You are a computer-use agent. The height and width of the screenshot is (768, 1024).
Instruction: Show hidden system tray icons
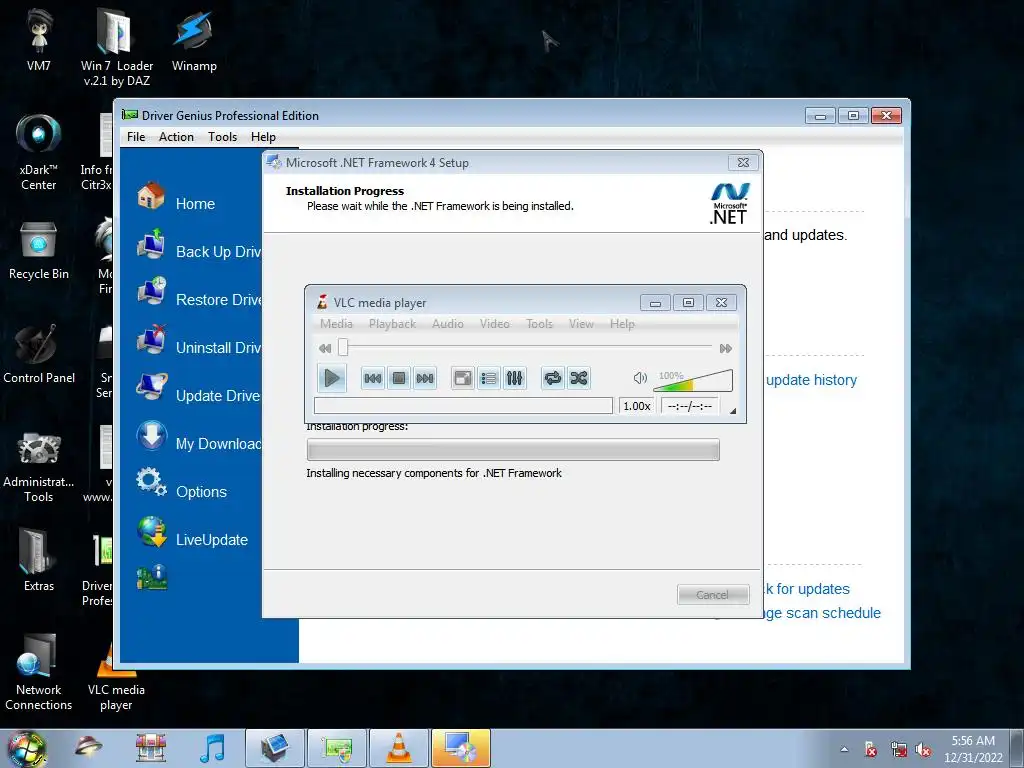[844, 749]
